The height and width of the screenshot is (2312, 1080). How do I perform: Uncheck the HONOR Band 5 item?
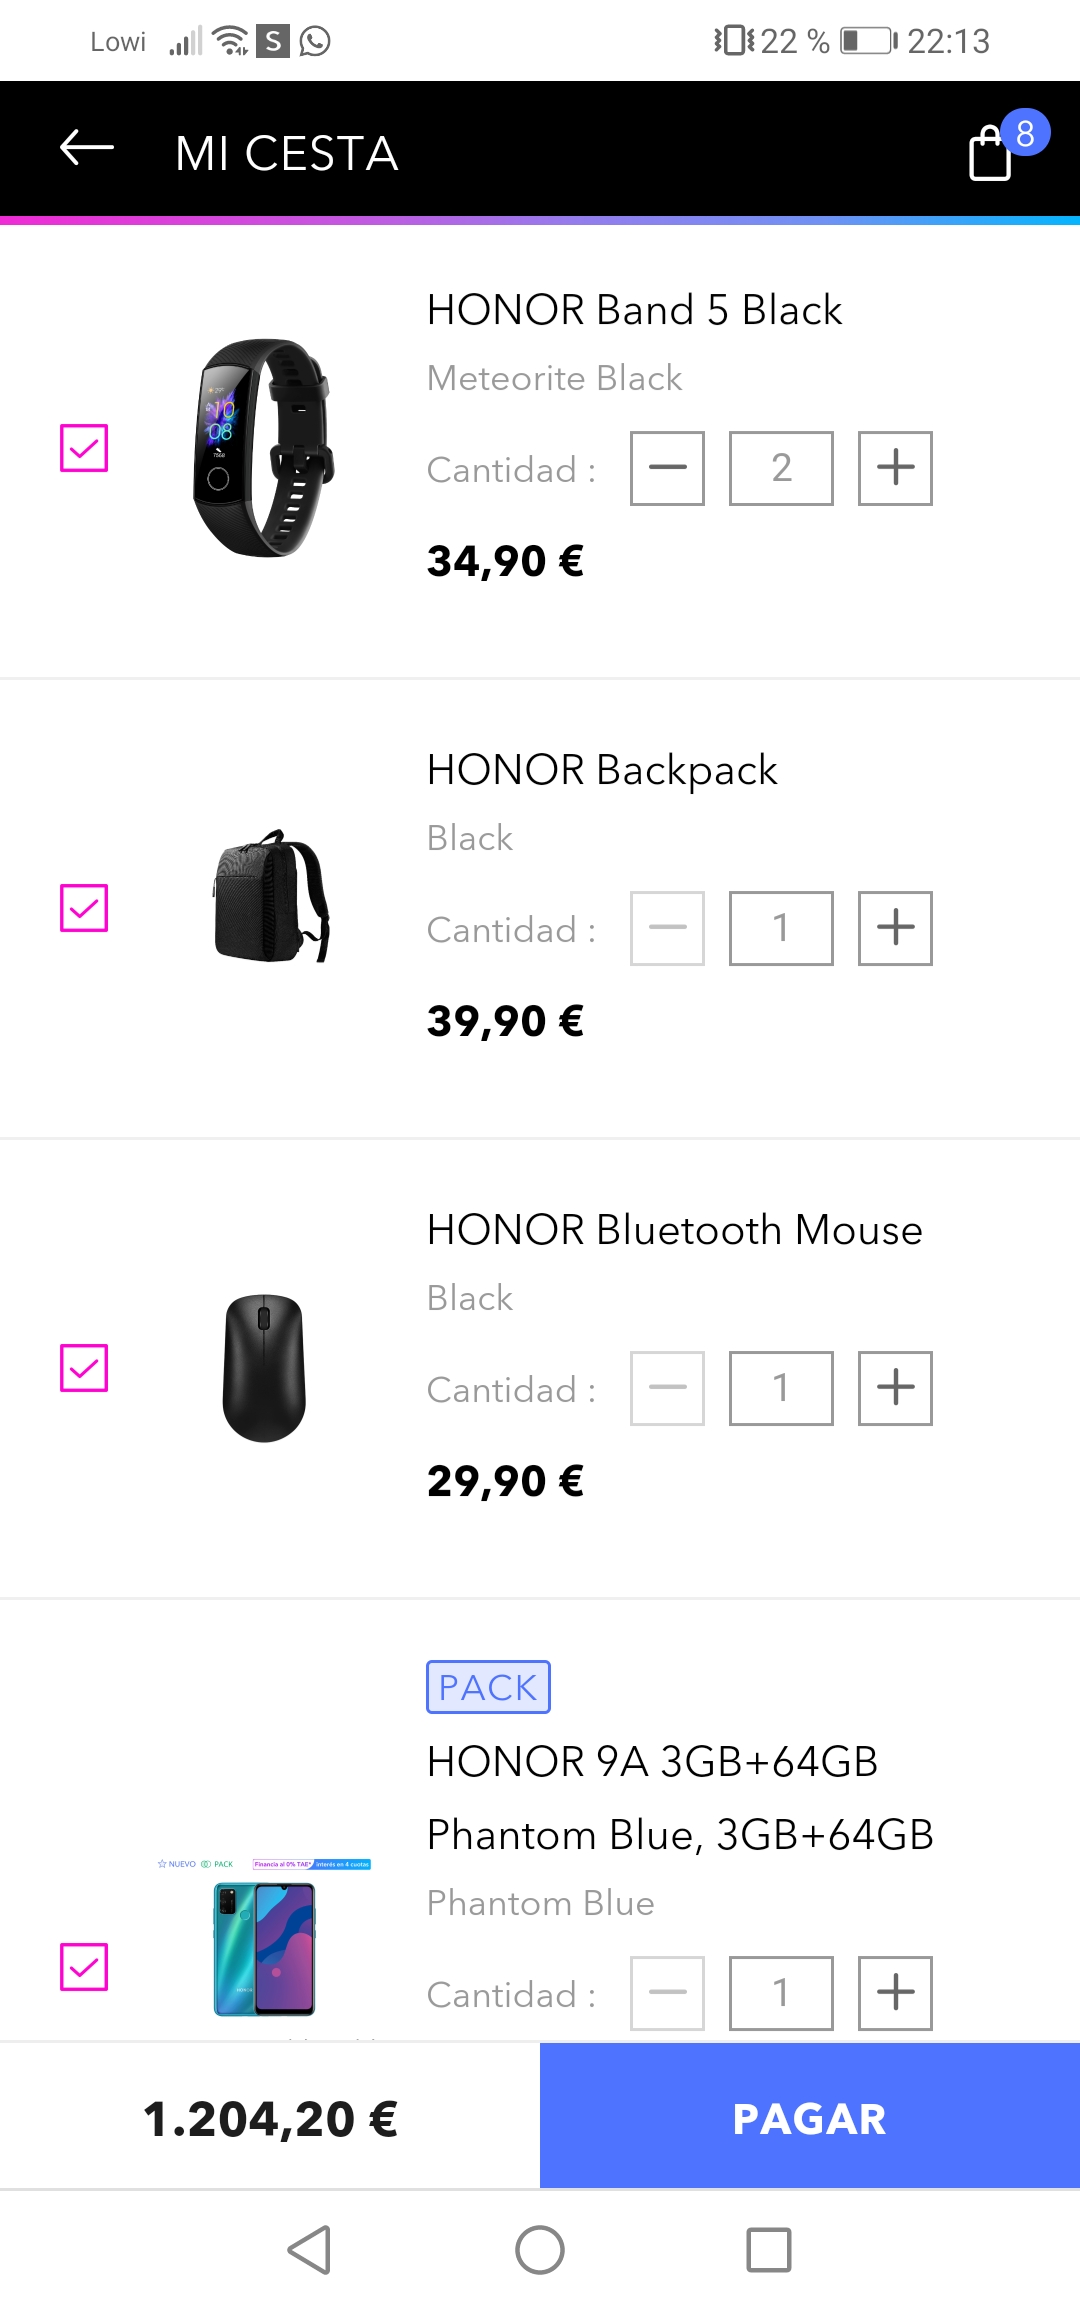84,448
